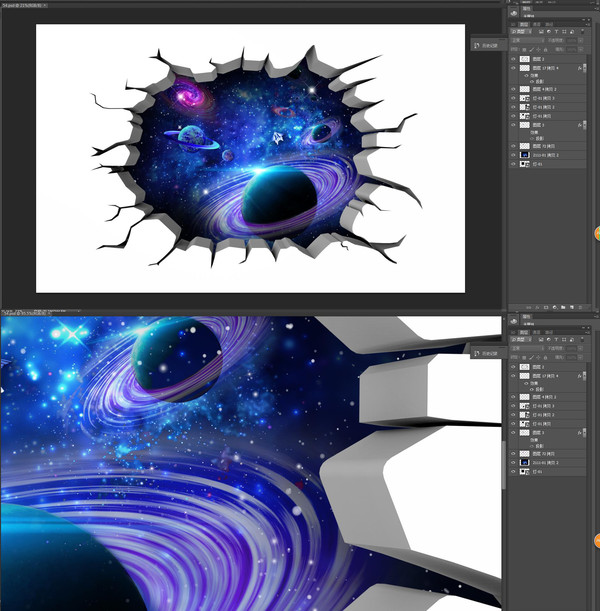The height and width of the screenshot is (611, 600).
Task: Click 图层 2 thumbnail in lower panel
Action: coord(524,367)
